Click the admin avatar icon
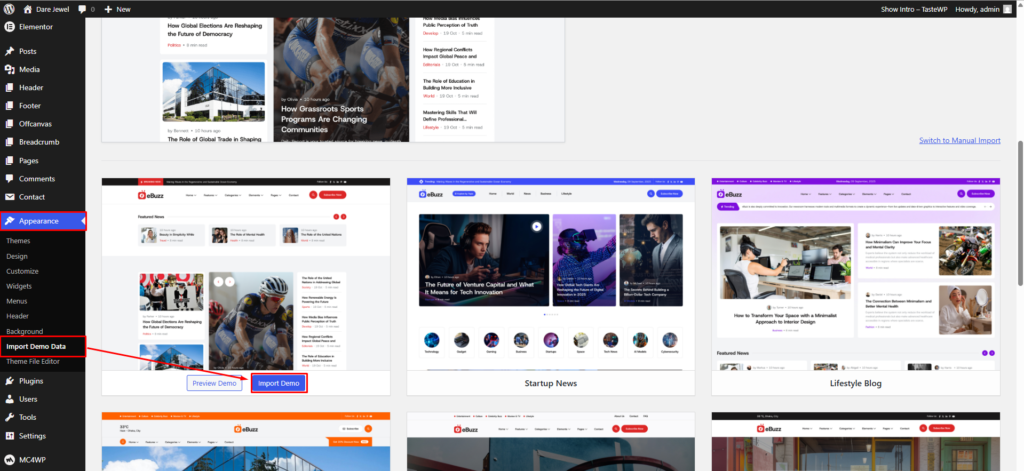This screenshot has height=471, width=1024. 1008,8
